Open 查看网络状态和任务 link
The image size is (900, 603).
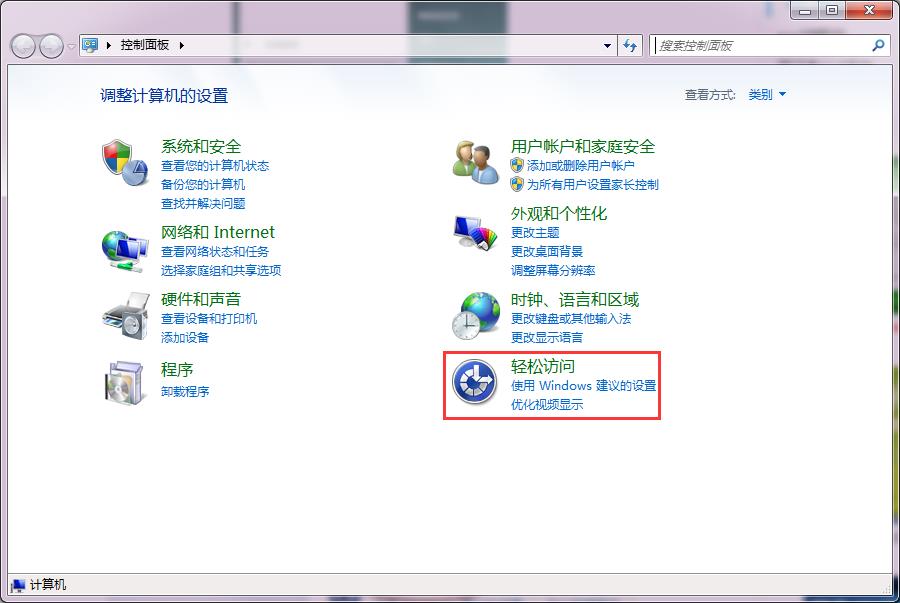point(215,252)
